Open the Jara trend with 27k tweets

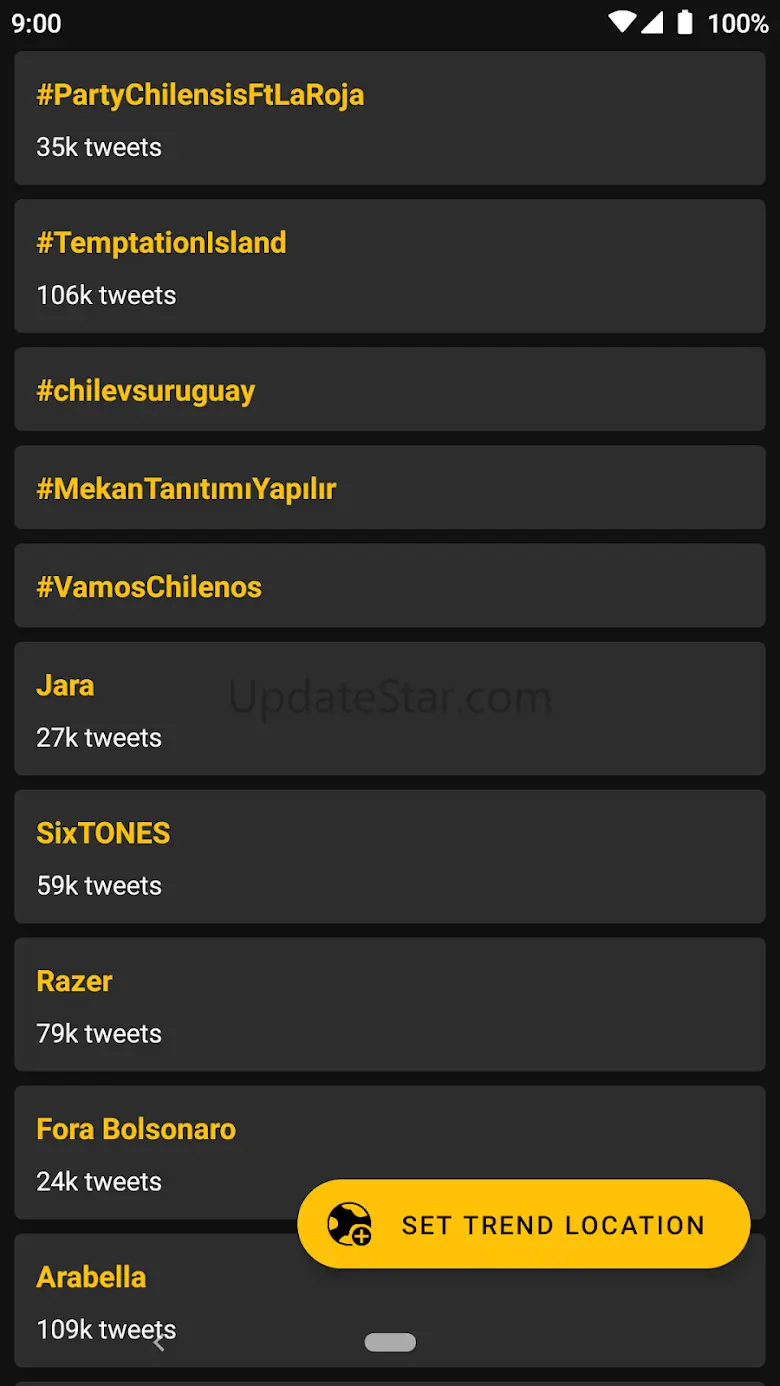pos(390,708)
